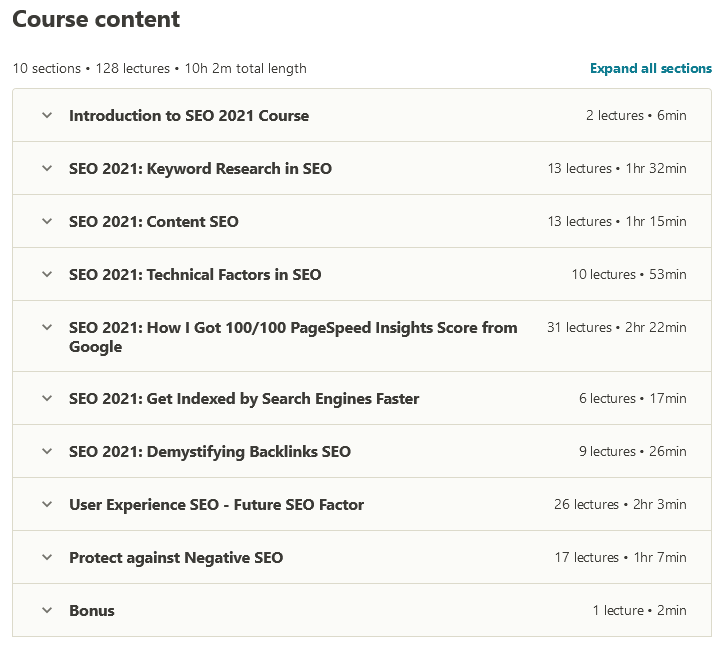720x645 pixels.
Task: Click '13 lectures • 1hr 32min' on Keyword Research row
Action: [616, 168]
